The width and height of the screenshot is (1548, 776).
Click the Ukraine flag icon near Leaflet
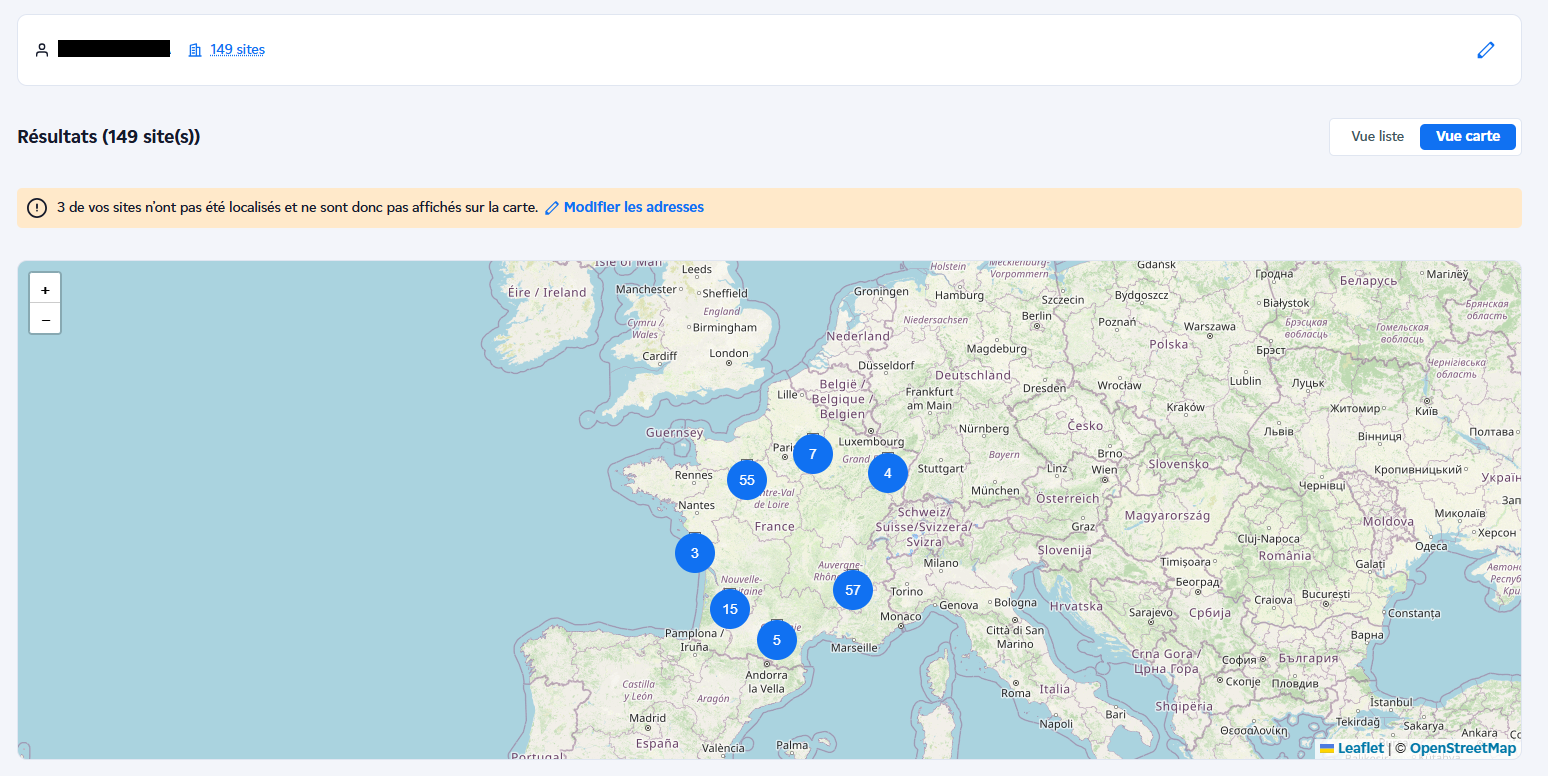coord(1327,748)
